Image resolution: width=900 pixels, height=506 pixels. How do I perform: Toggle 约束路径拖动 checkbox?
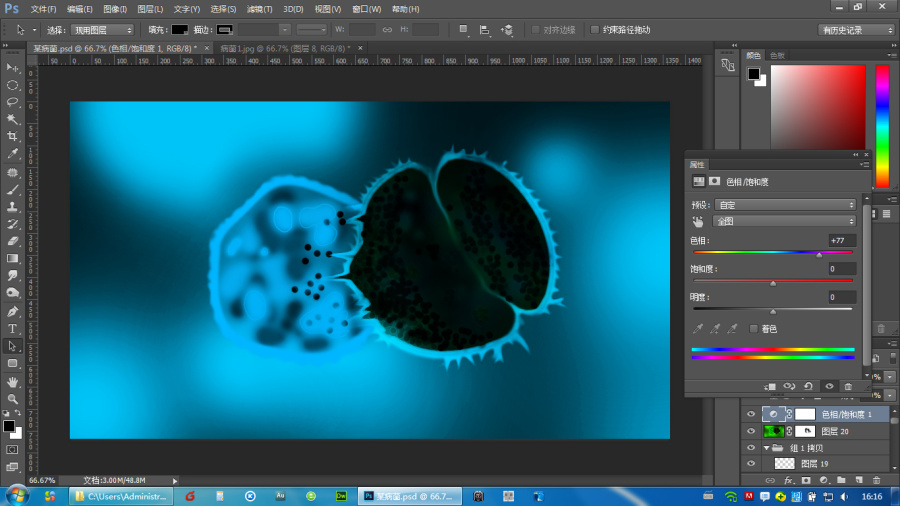coord(595,30)
